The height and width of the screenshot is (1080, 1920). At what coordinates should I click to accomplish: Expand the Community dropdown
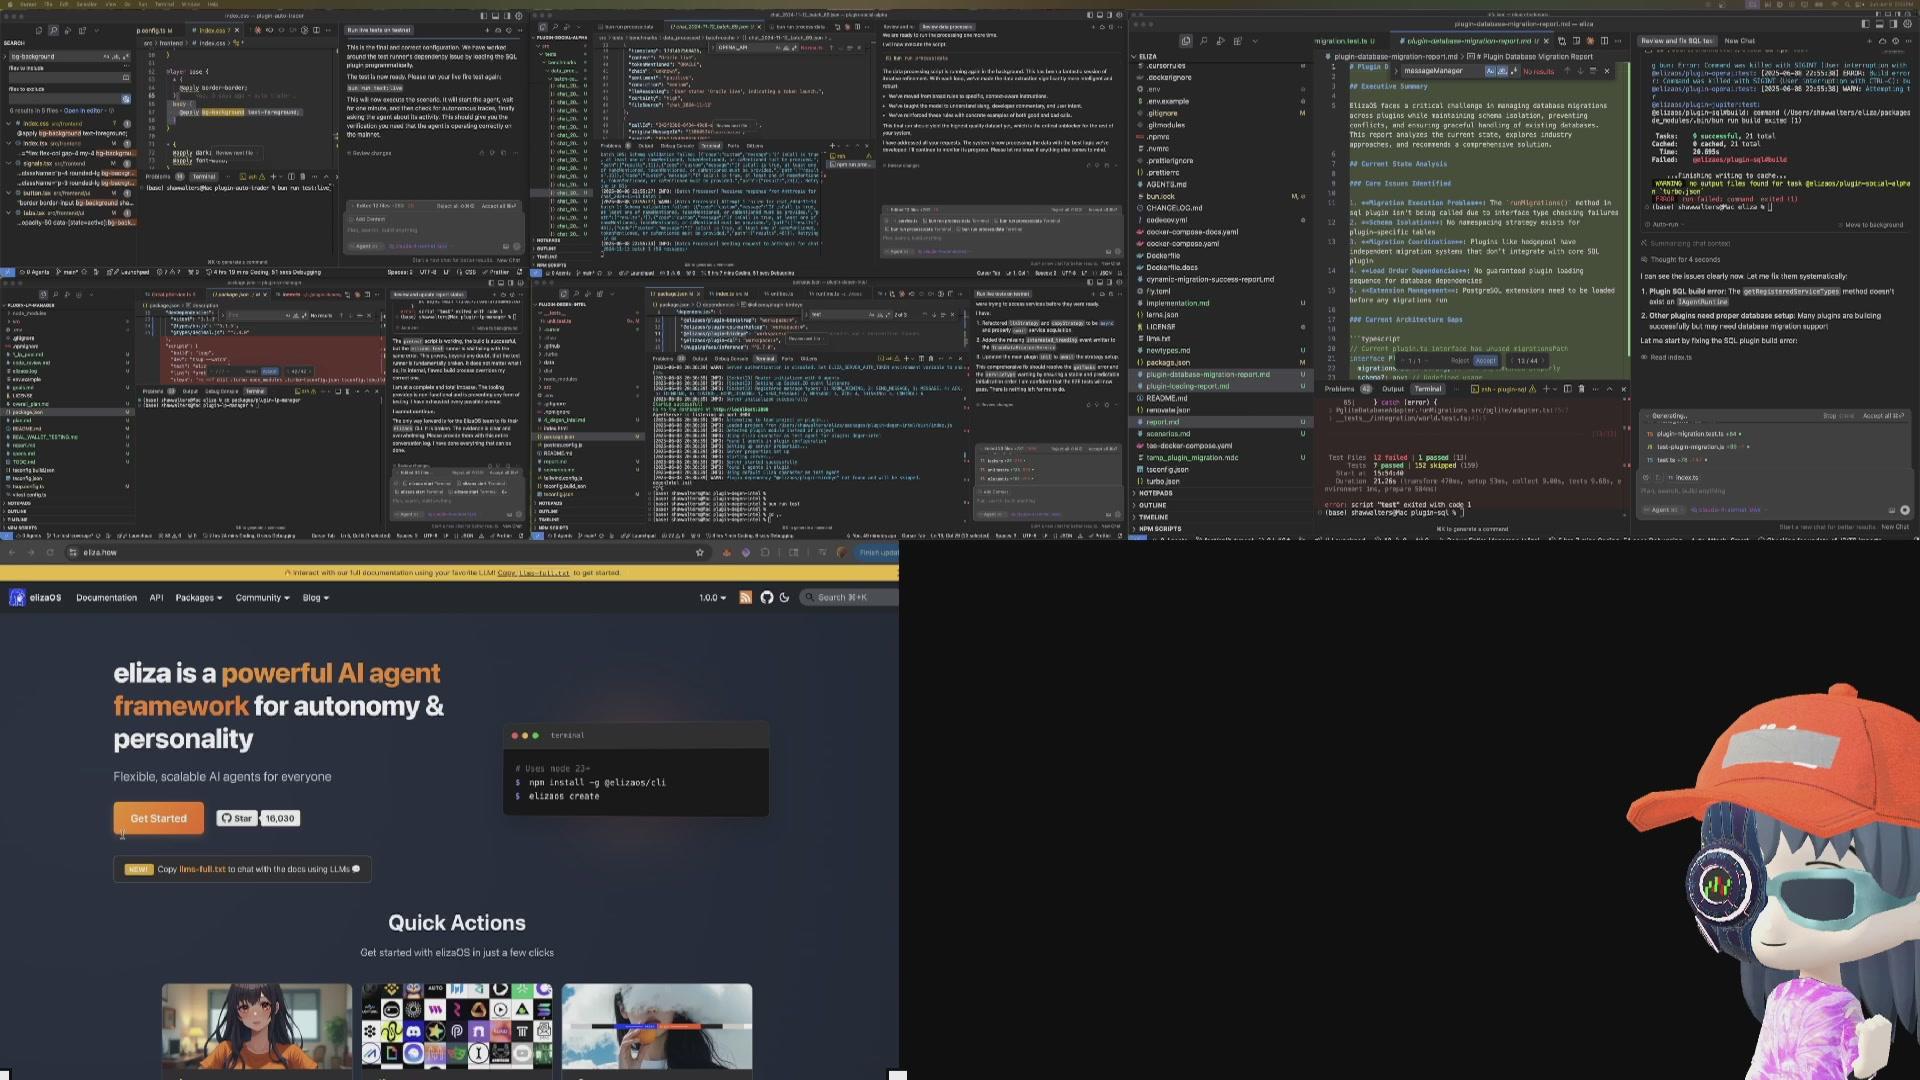point(262,597)
